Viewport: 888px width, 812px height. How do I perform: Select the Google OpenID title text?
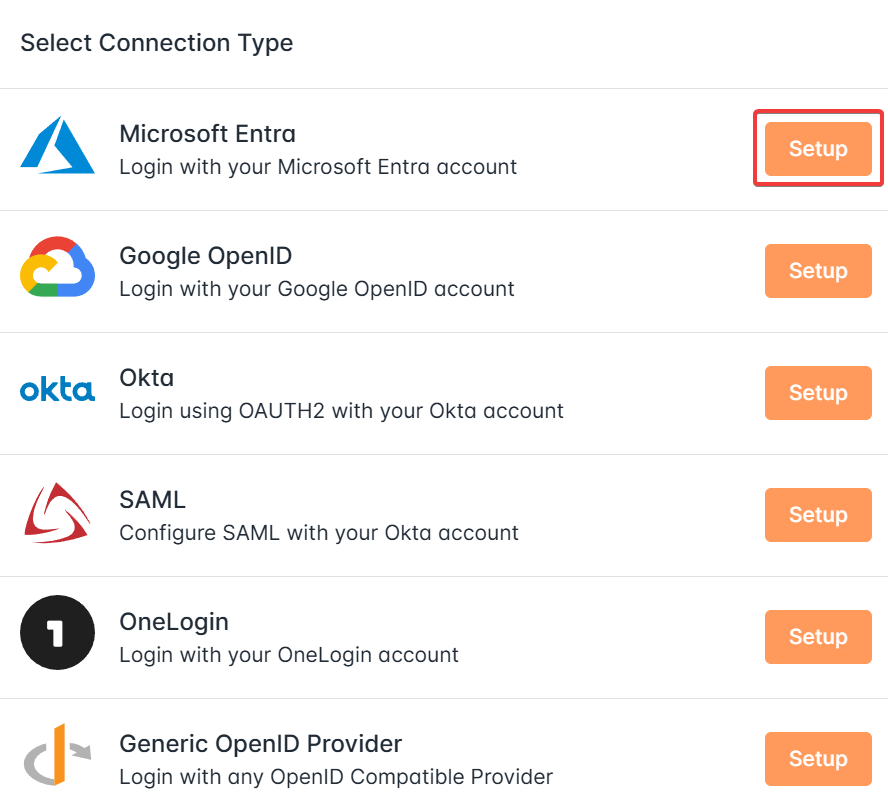click(206, 256)
